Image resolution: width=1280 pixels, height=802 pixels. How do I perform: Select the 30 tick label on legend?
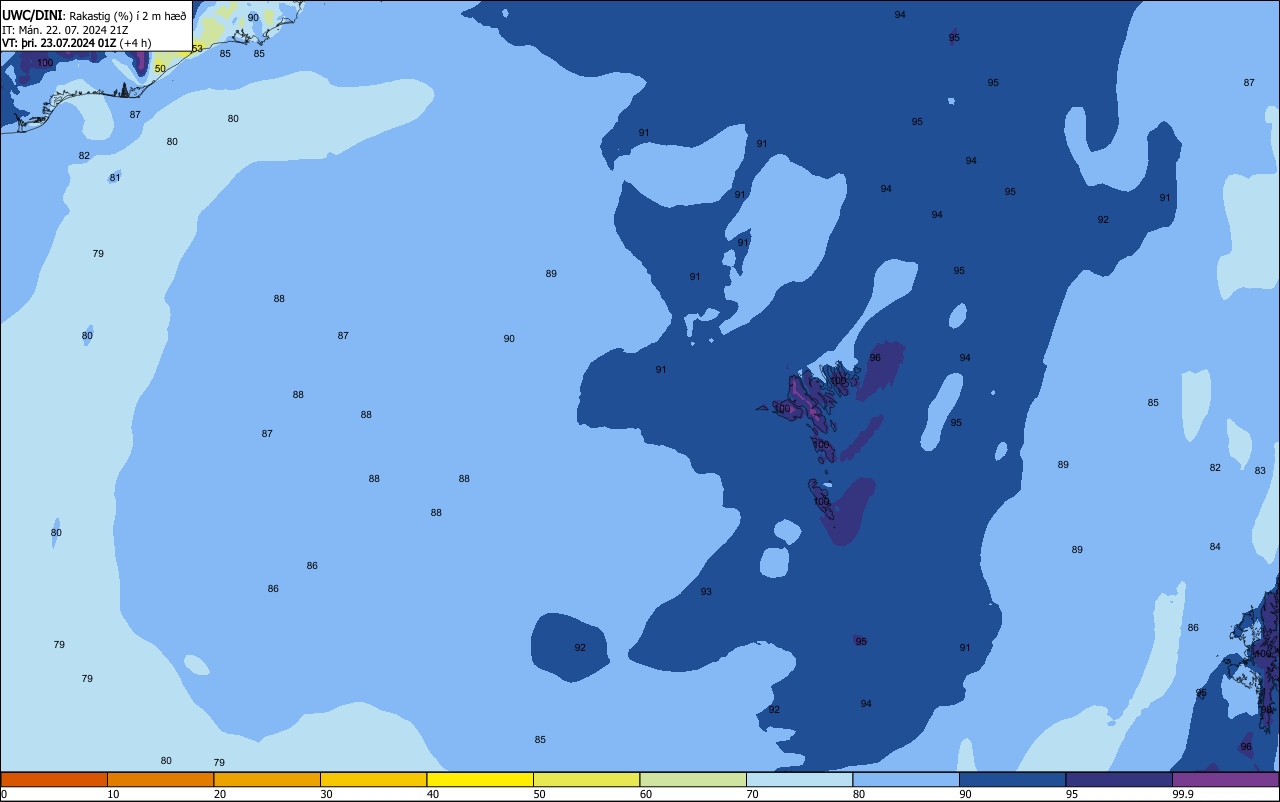(x=326, y=794)
